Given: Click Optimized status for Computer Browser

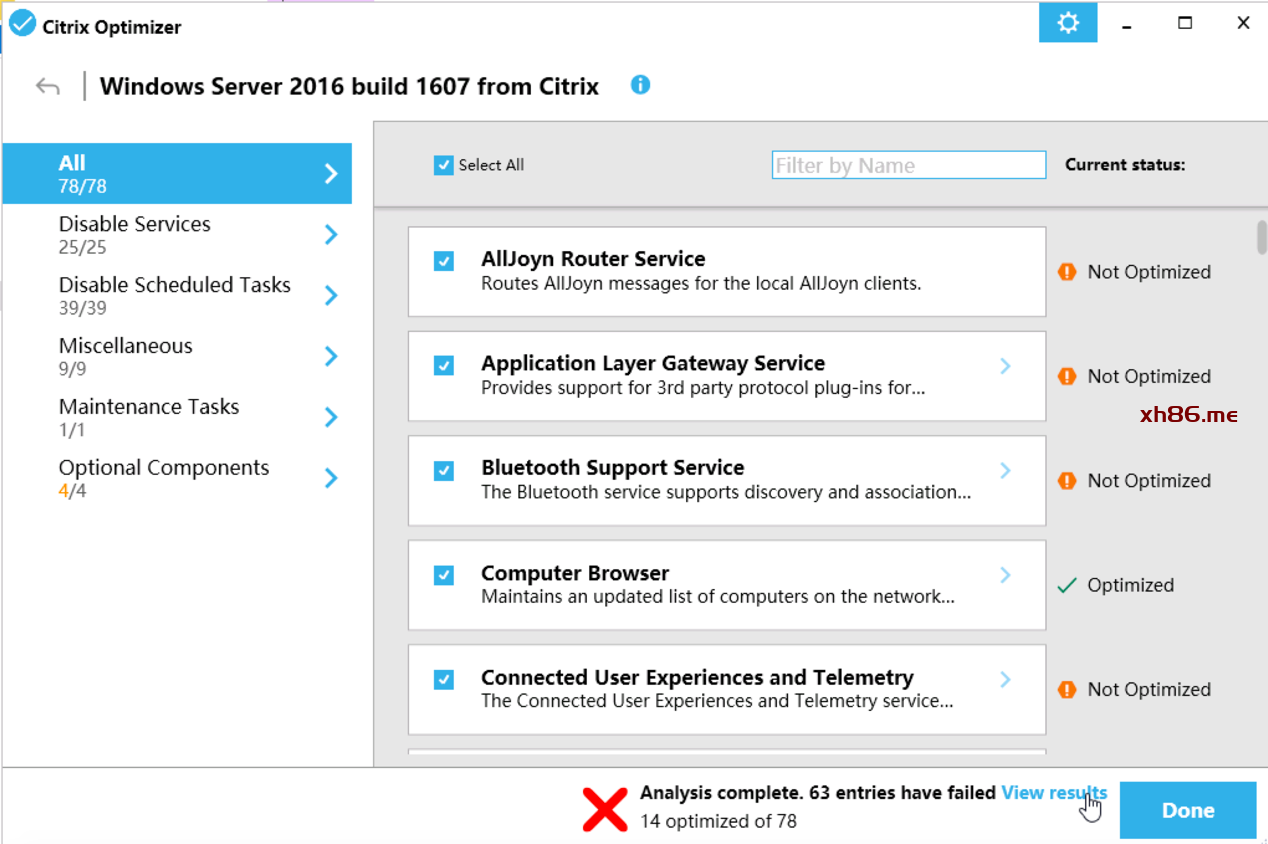Looking at the screenshot, I should tap(1130, 585).
